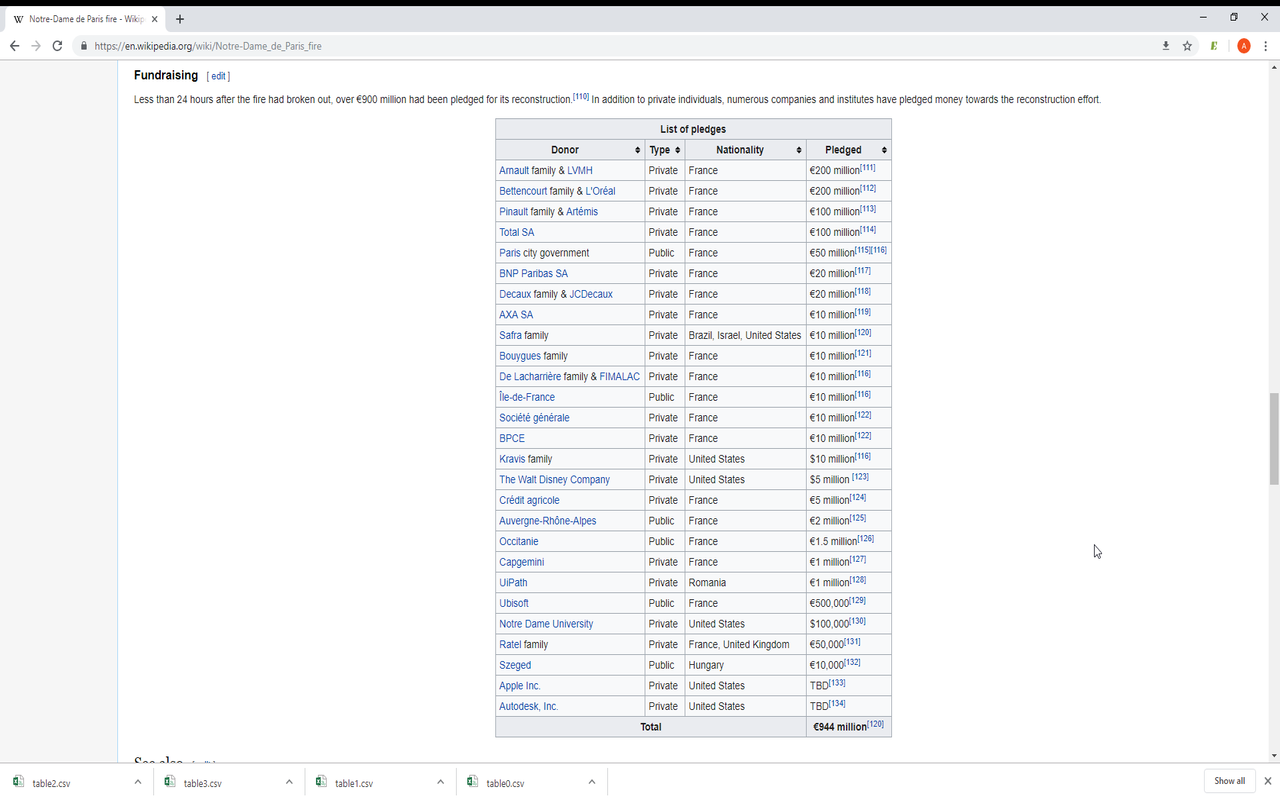Click the browser forward arrow
1280x800 pixels.
(36, 46)
